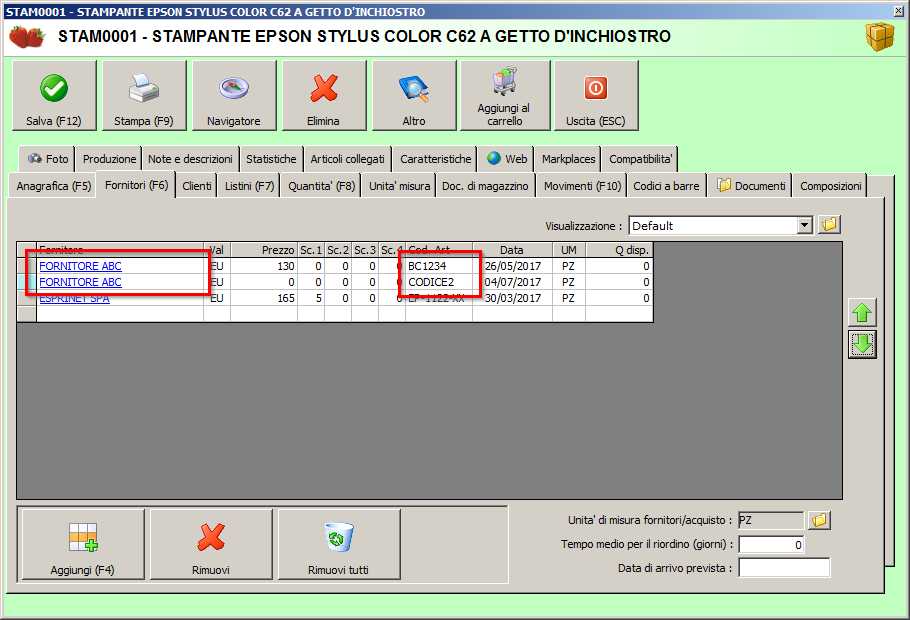The image size is (910, 620).
Task: Select the CODICE2 article code cell
Action: tap(439, 282)
